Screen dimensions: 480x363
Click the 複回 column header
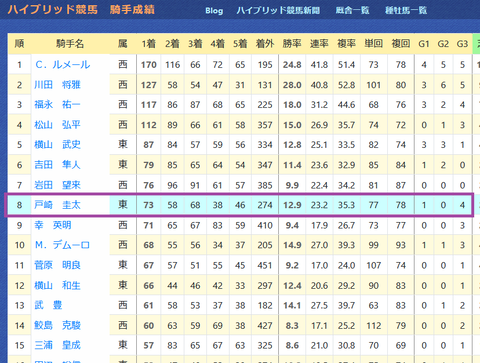click(401, 44)
